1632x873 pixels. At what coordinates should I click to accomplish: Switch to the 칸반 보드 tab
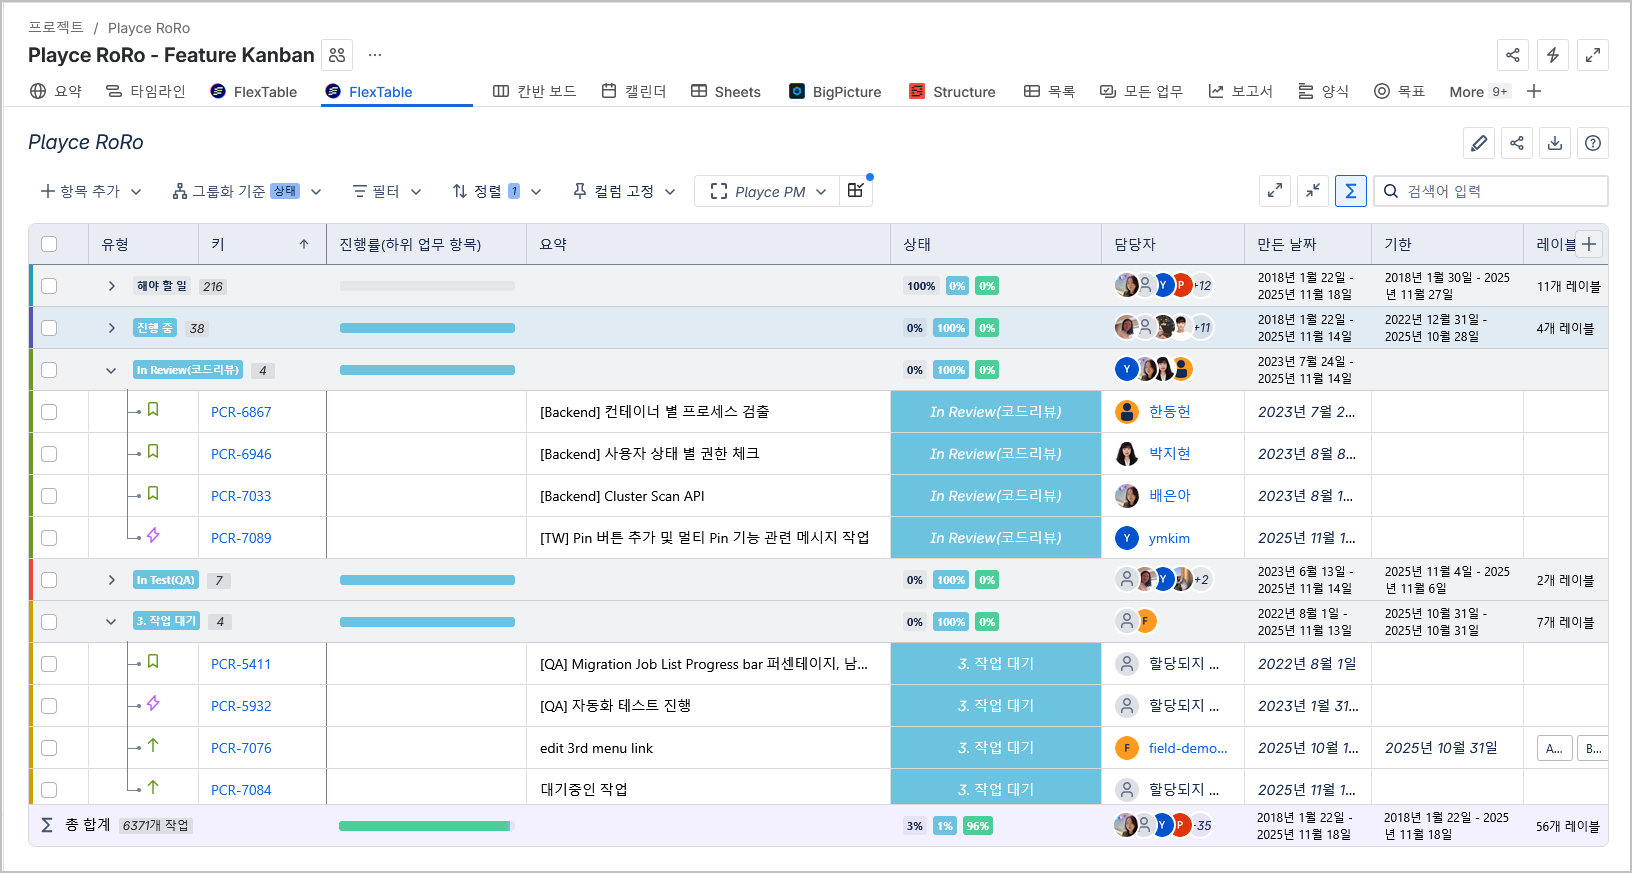pyautogui.click(x=535, y=91)
